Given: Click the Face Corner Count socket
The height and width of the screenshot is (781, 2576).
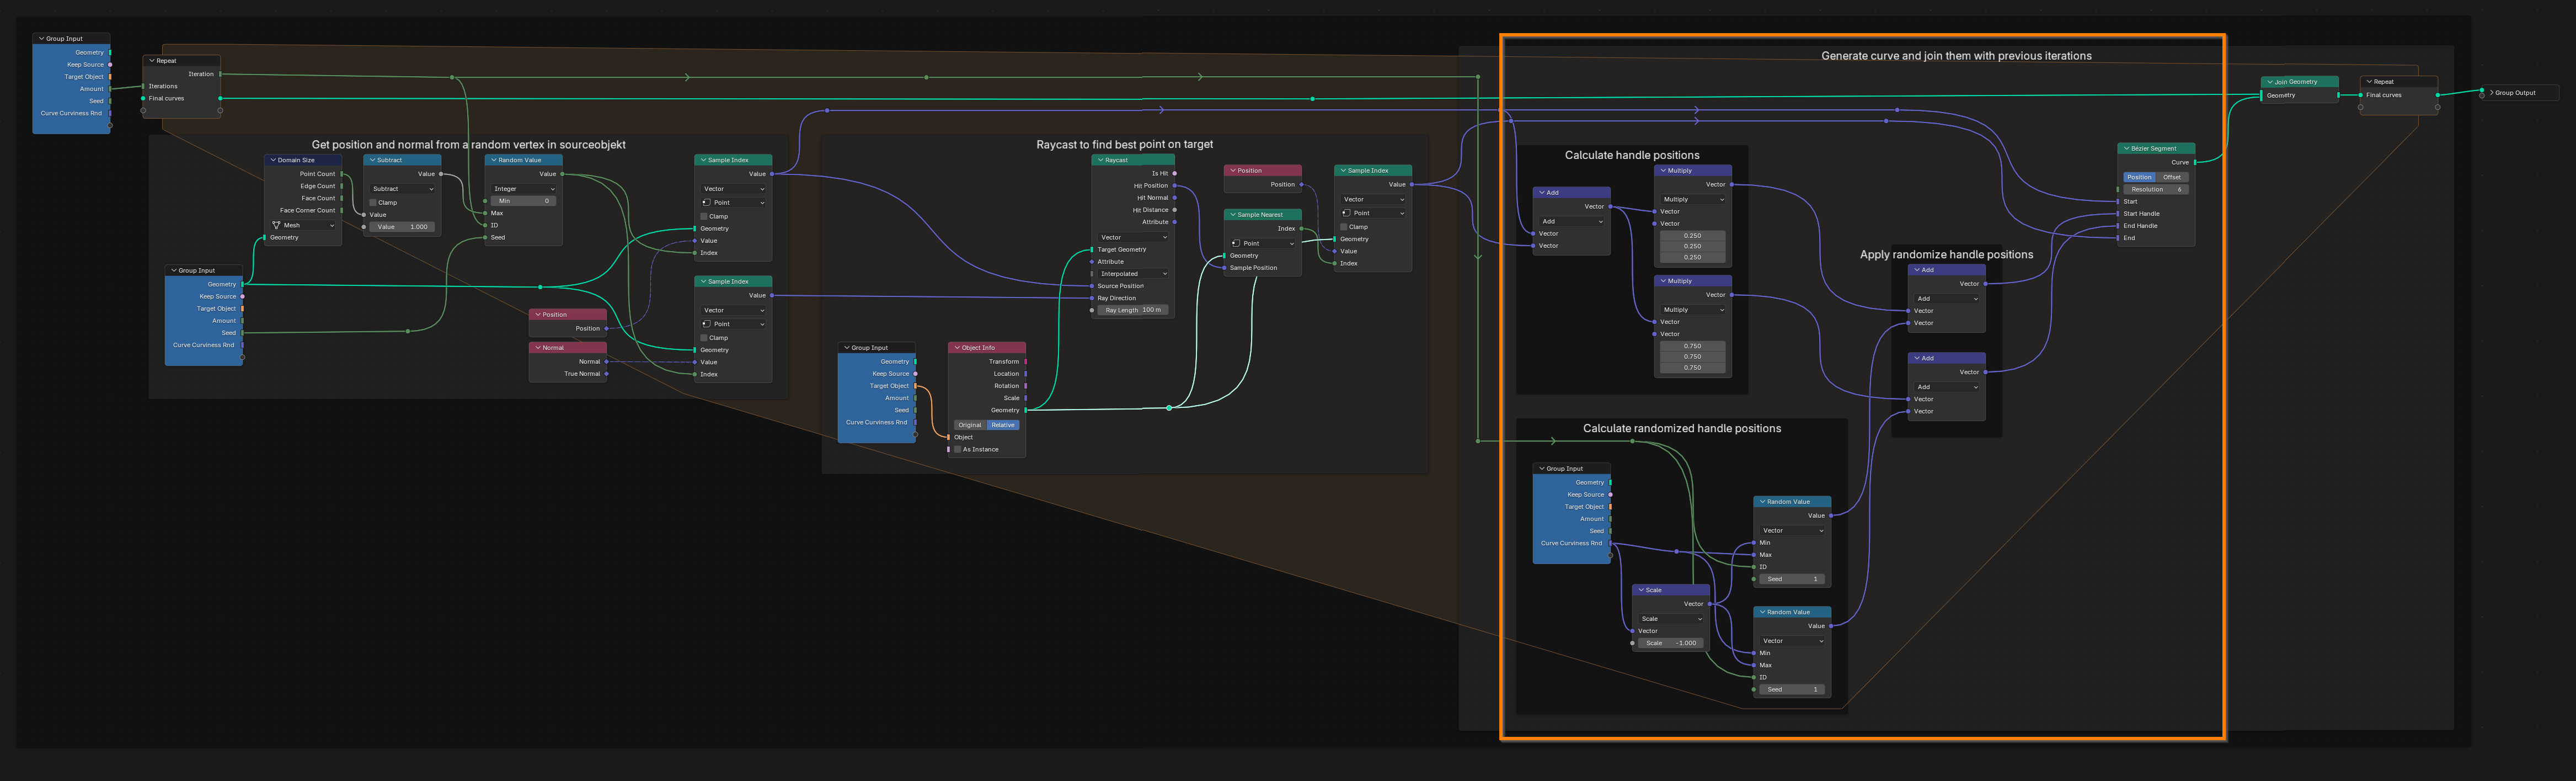Looking at the screenshot, I should [x=342, y=210].
